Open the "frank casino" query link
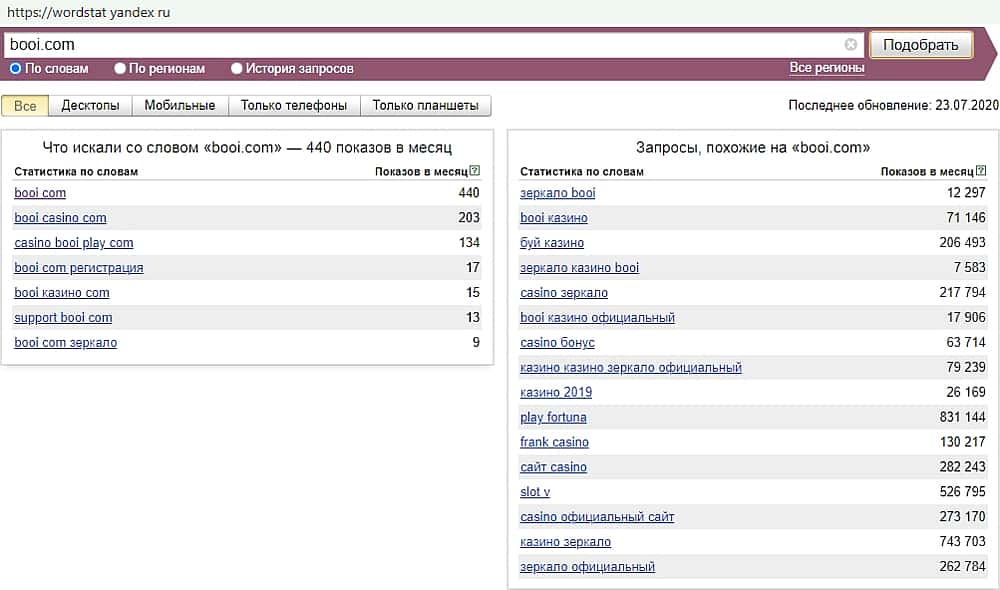The height and width of the screenshot is (590, 1000). coord(554,443)
